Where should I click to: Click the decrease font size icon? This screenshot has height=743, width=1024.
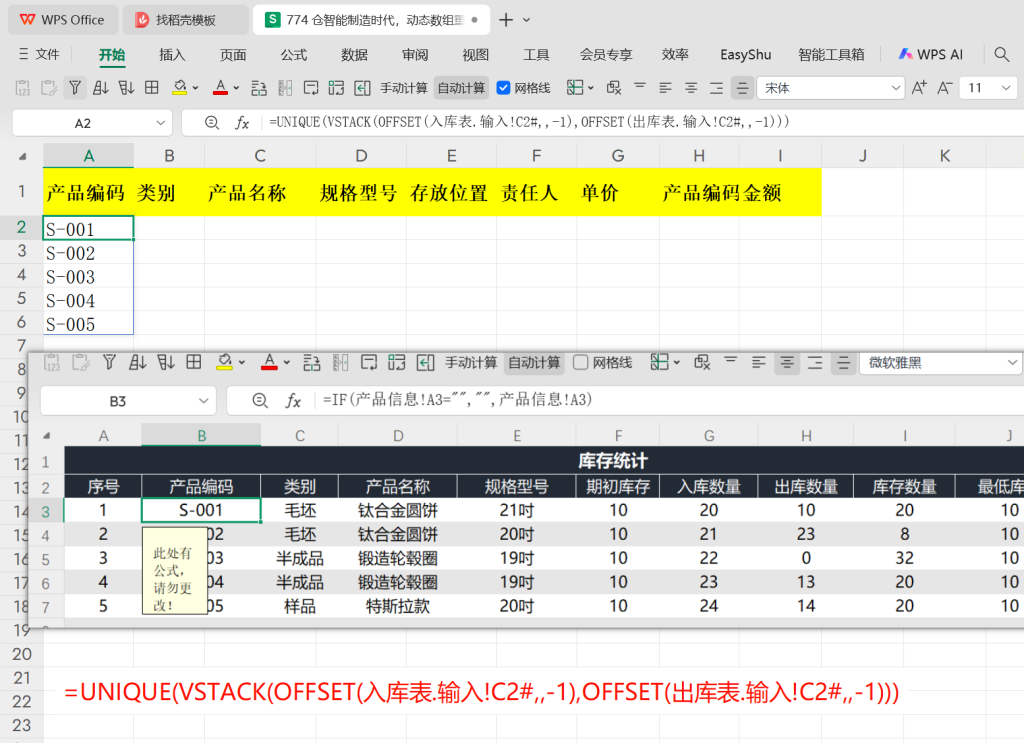point(944,87)
